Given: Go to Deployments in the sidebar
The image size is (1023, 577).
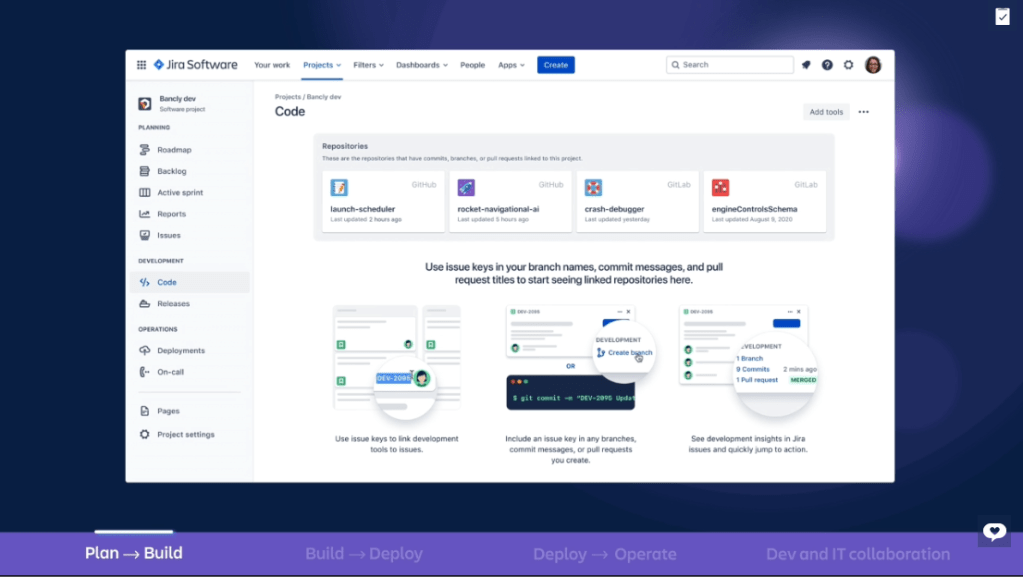Looking at the screenshot, I should pos(180,351).
